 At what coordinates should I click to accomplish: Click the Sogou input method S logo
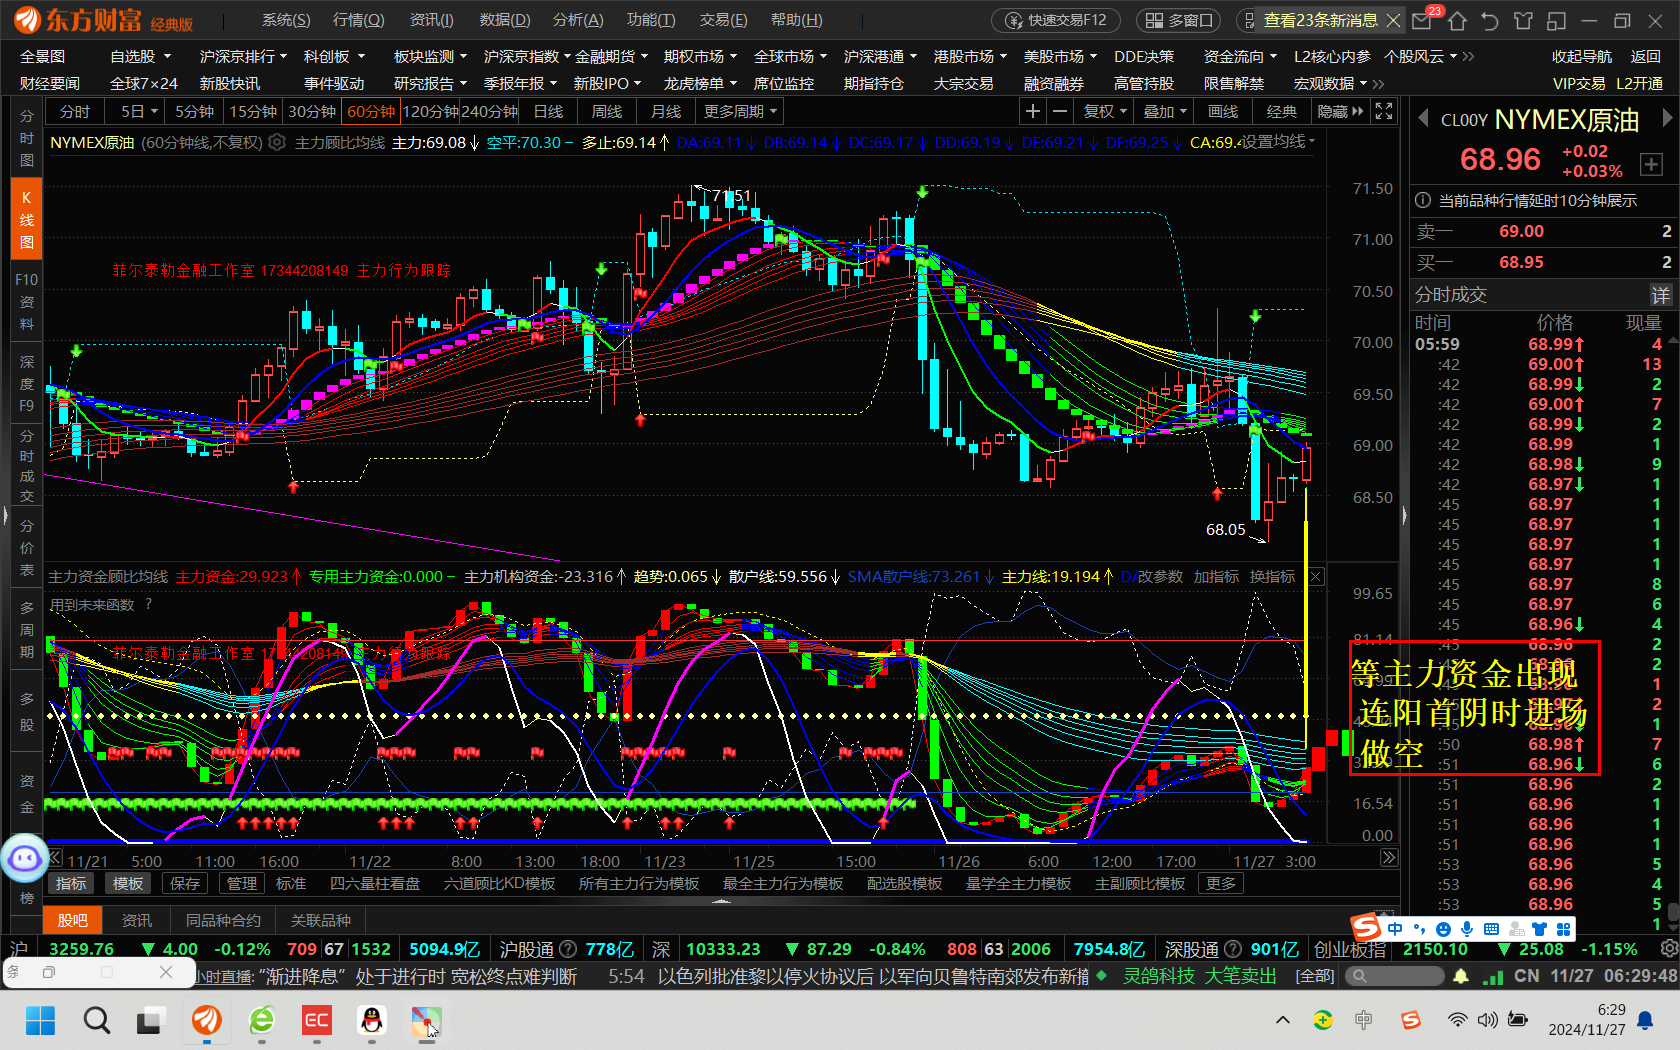(x=1365, y=928)
